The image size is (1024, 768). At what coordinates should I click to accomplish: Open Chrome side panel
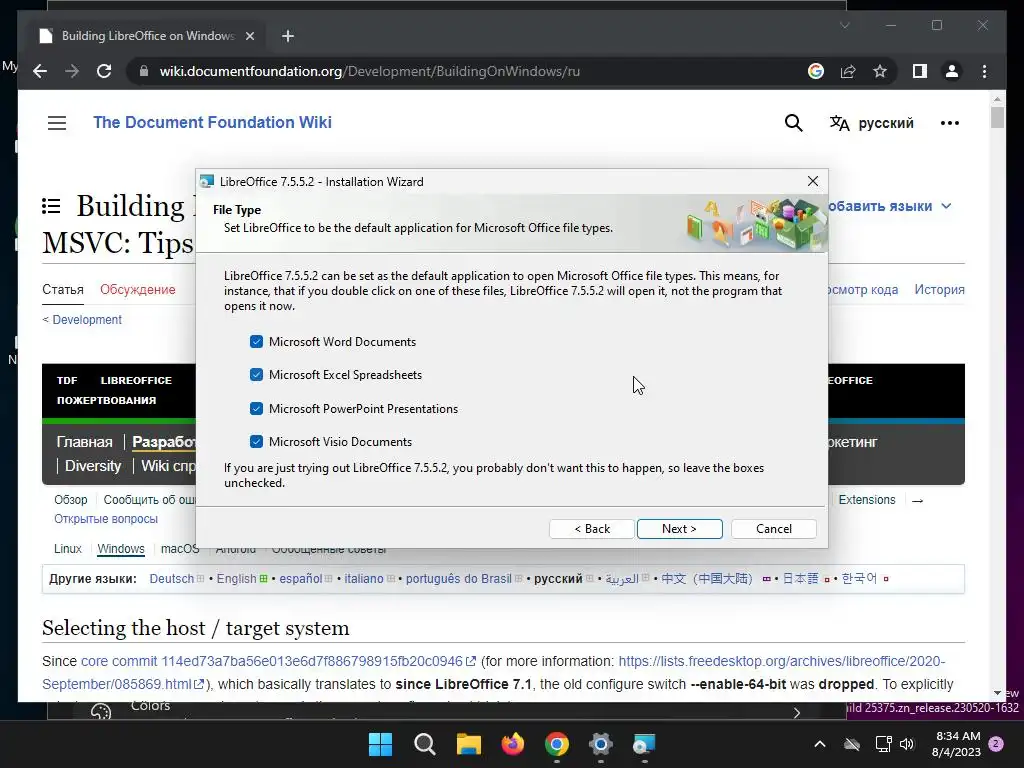pyautogui.click(x=920, y=71)
